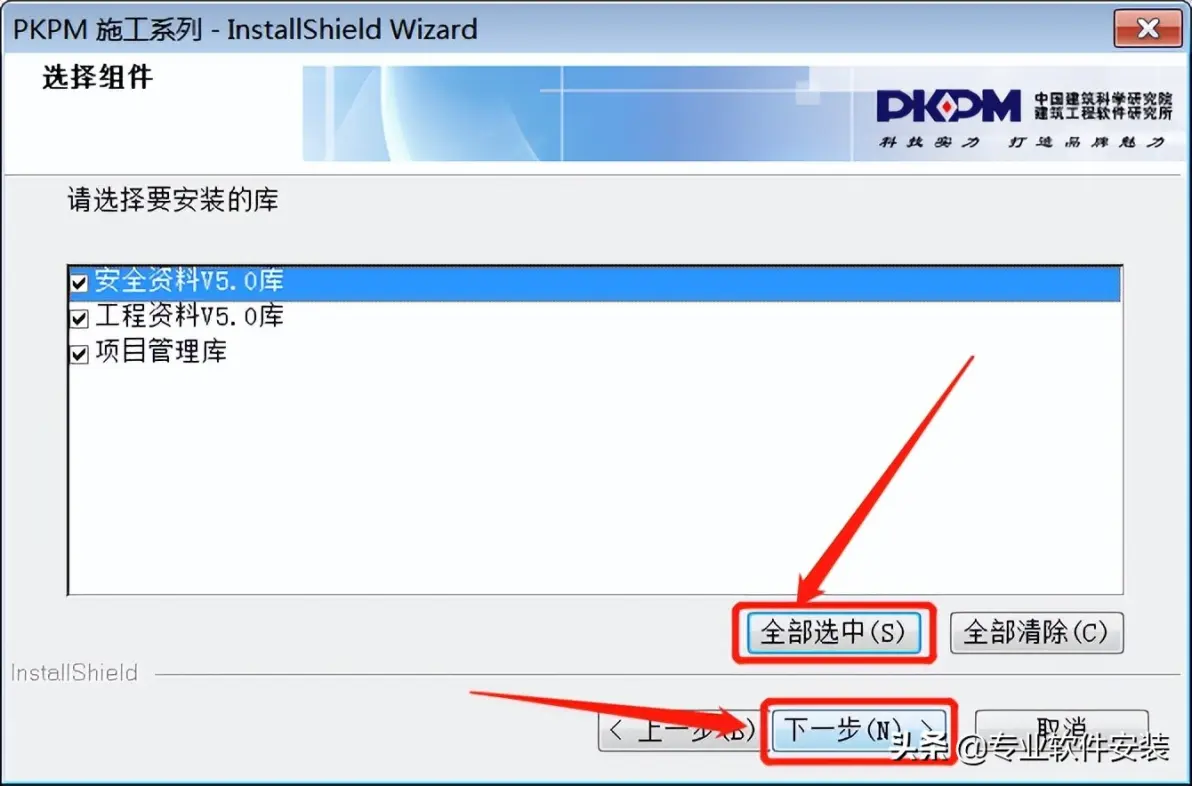The image size is (1192, 786).
Task: Cancel the installation with 取消
Action: coord(1061,731)
